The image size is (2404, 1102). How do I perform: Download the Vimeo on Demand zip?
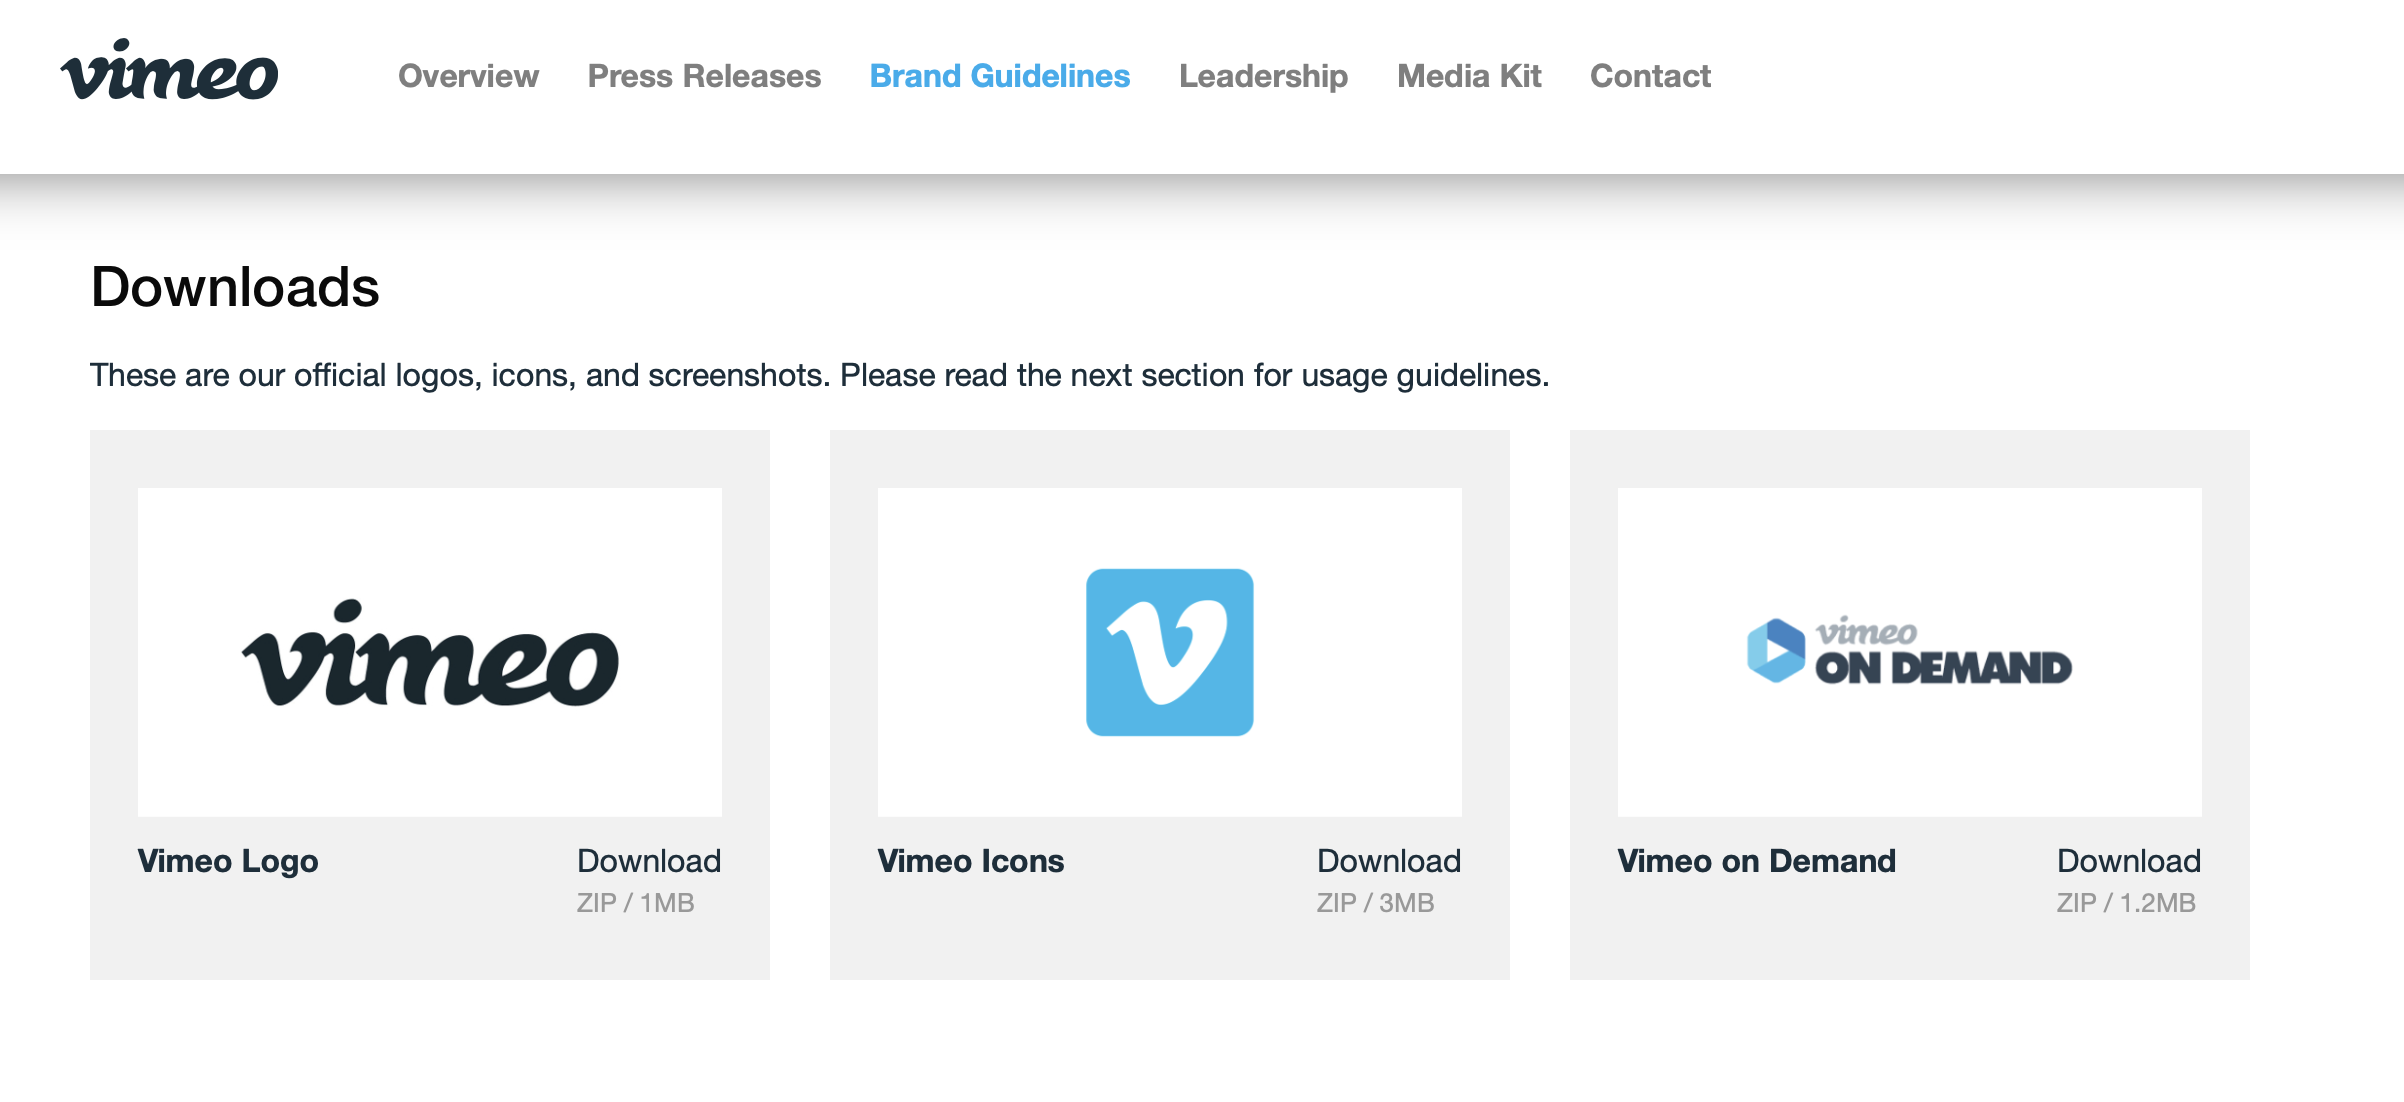pos(2128,861)
